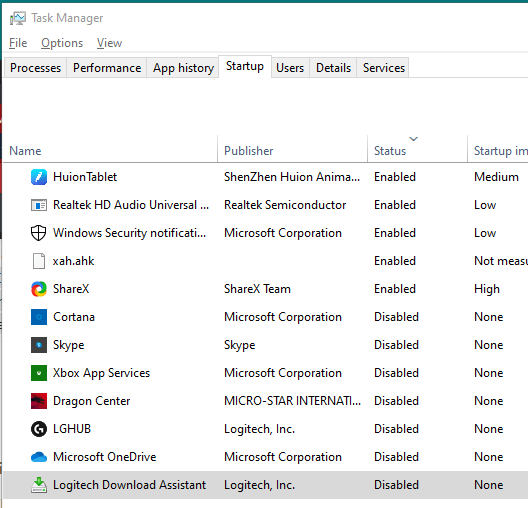Sort by the Status column header
The height and width of the screenshot is (508, 528).
click(417, 150)
